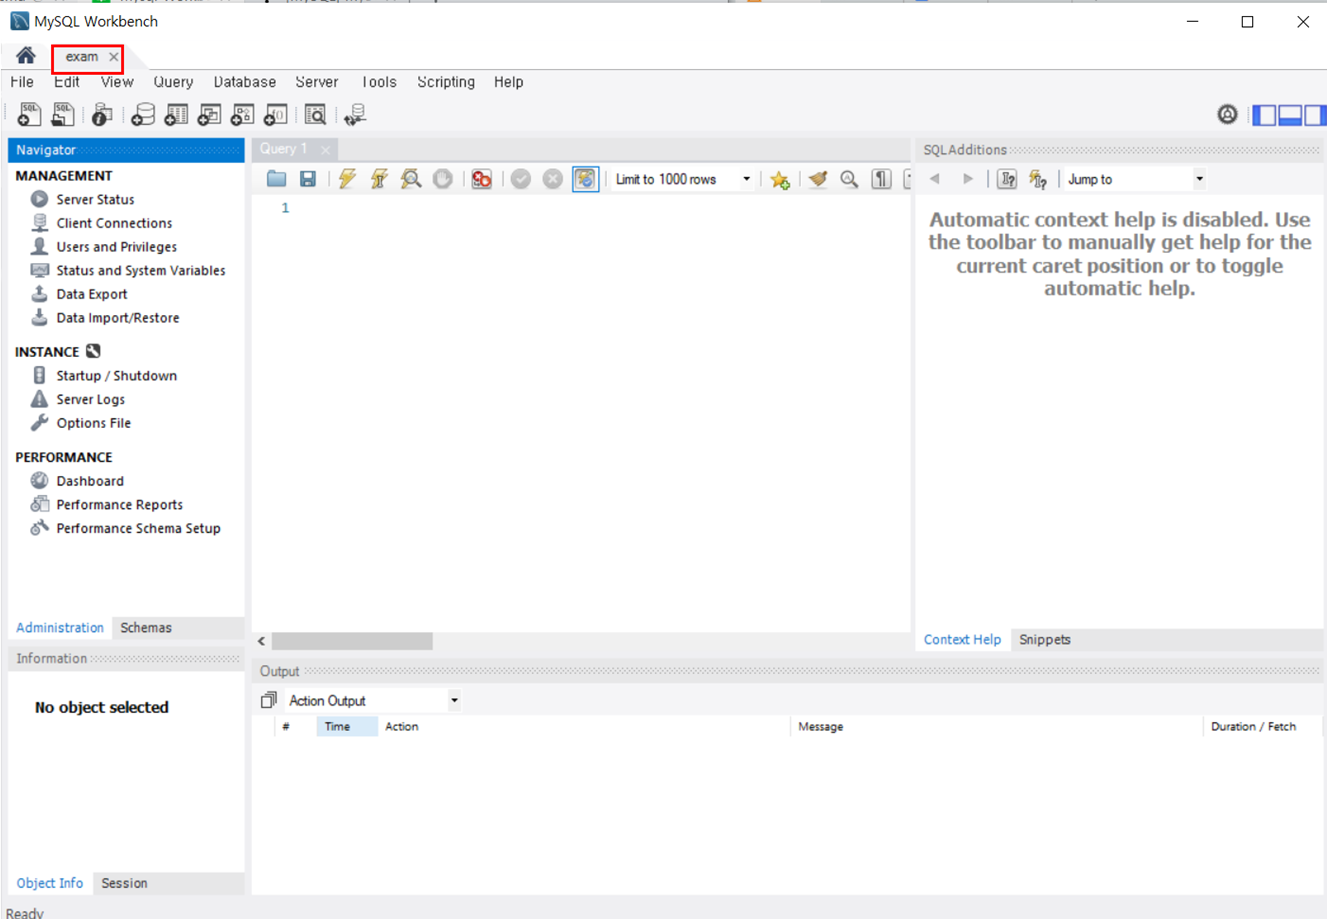Open the Edit menu
Screen dimensions: 1327x919
67,82
